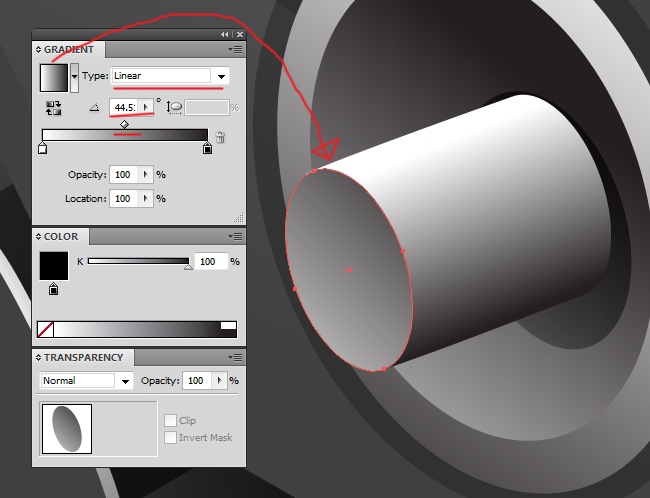Click the gradient stop icon below the color swatch
650x498 pixels.
[x=53, y=289]
